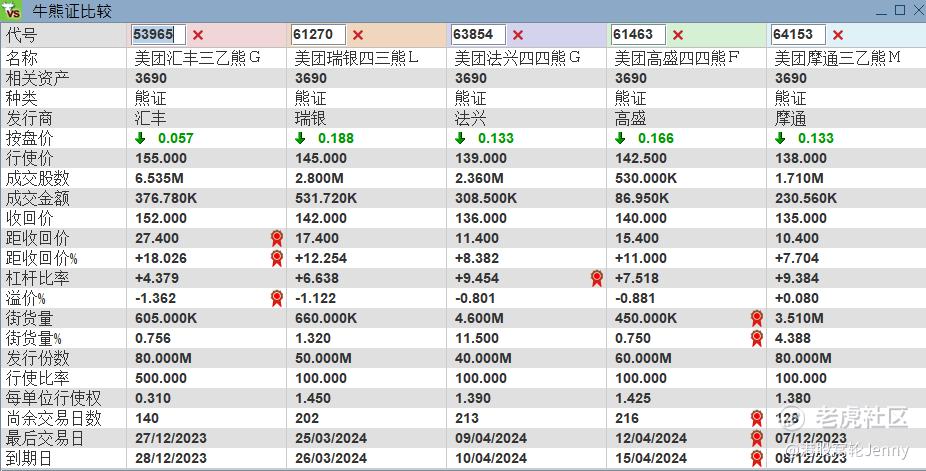The height and width of the screenshot is (471, 926).
Task: Click green down arrow beside 63854's 0.133
Action: [460, 138]
